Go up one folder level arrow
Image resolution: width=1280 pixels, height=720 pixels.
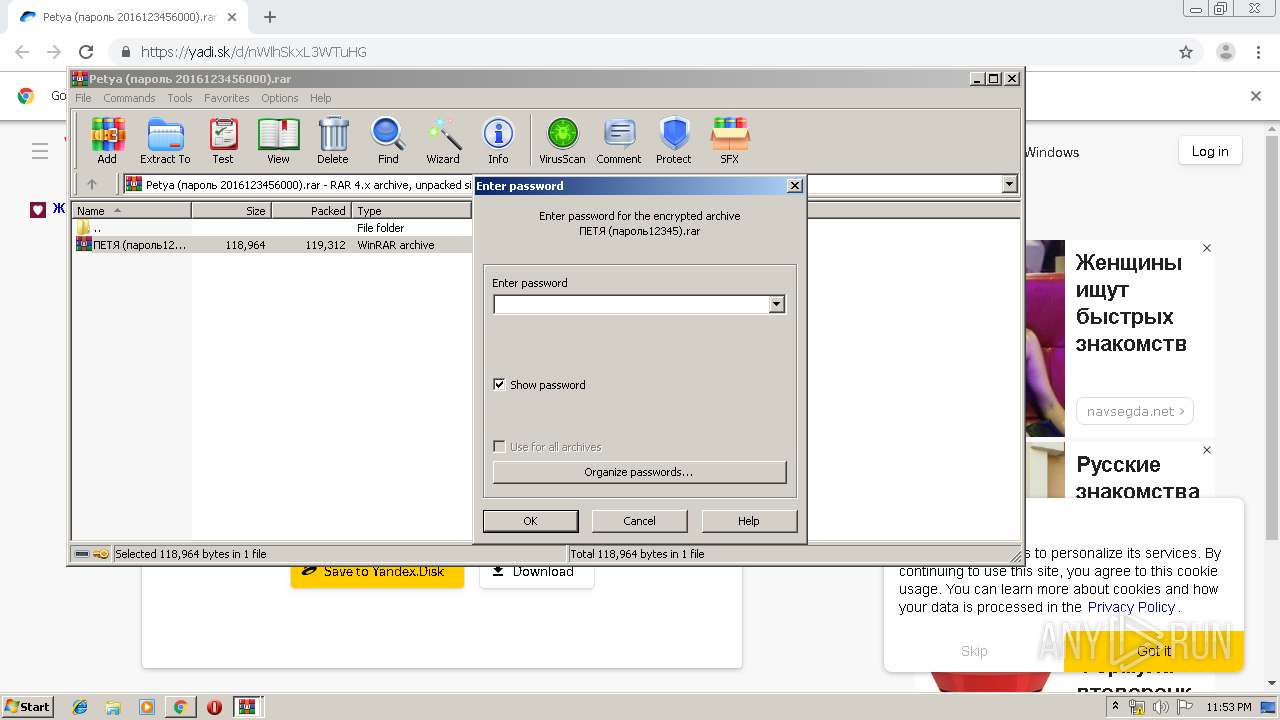(x=92, y=184)
